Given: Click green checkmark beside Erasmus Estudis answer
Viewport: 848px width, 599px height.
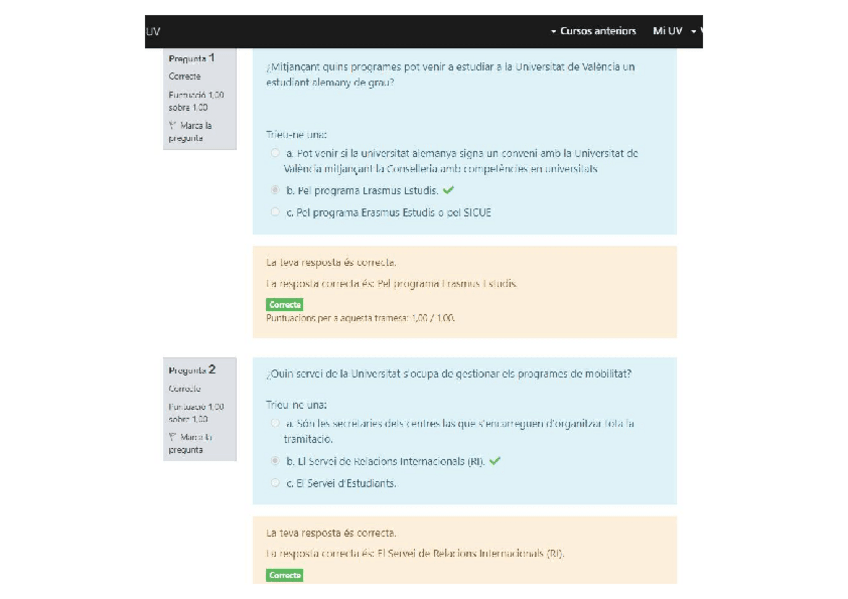Looking at the screenshot, I should pos(448,190).
